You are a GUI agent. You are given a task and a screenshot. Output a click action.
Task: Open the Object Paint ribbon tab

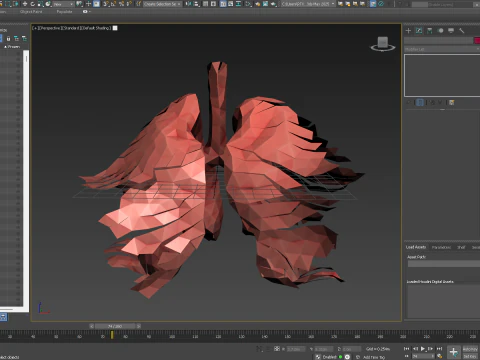31,12
